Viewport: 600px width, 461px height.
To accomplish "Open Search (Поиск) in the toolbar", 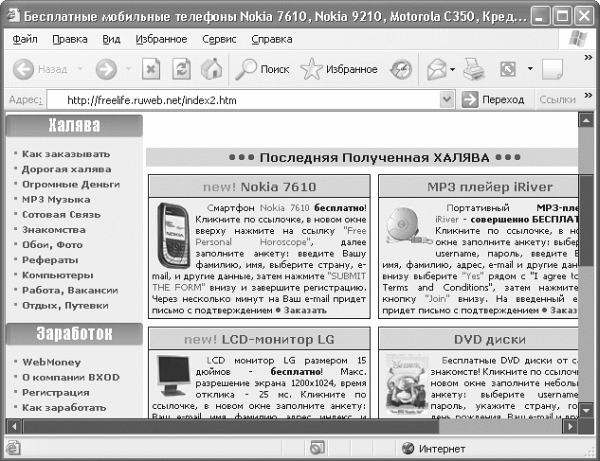I will click(262, 69).
